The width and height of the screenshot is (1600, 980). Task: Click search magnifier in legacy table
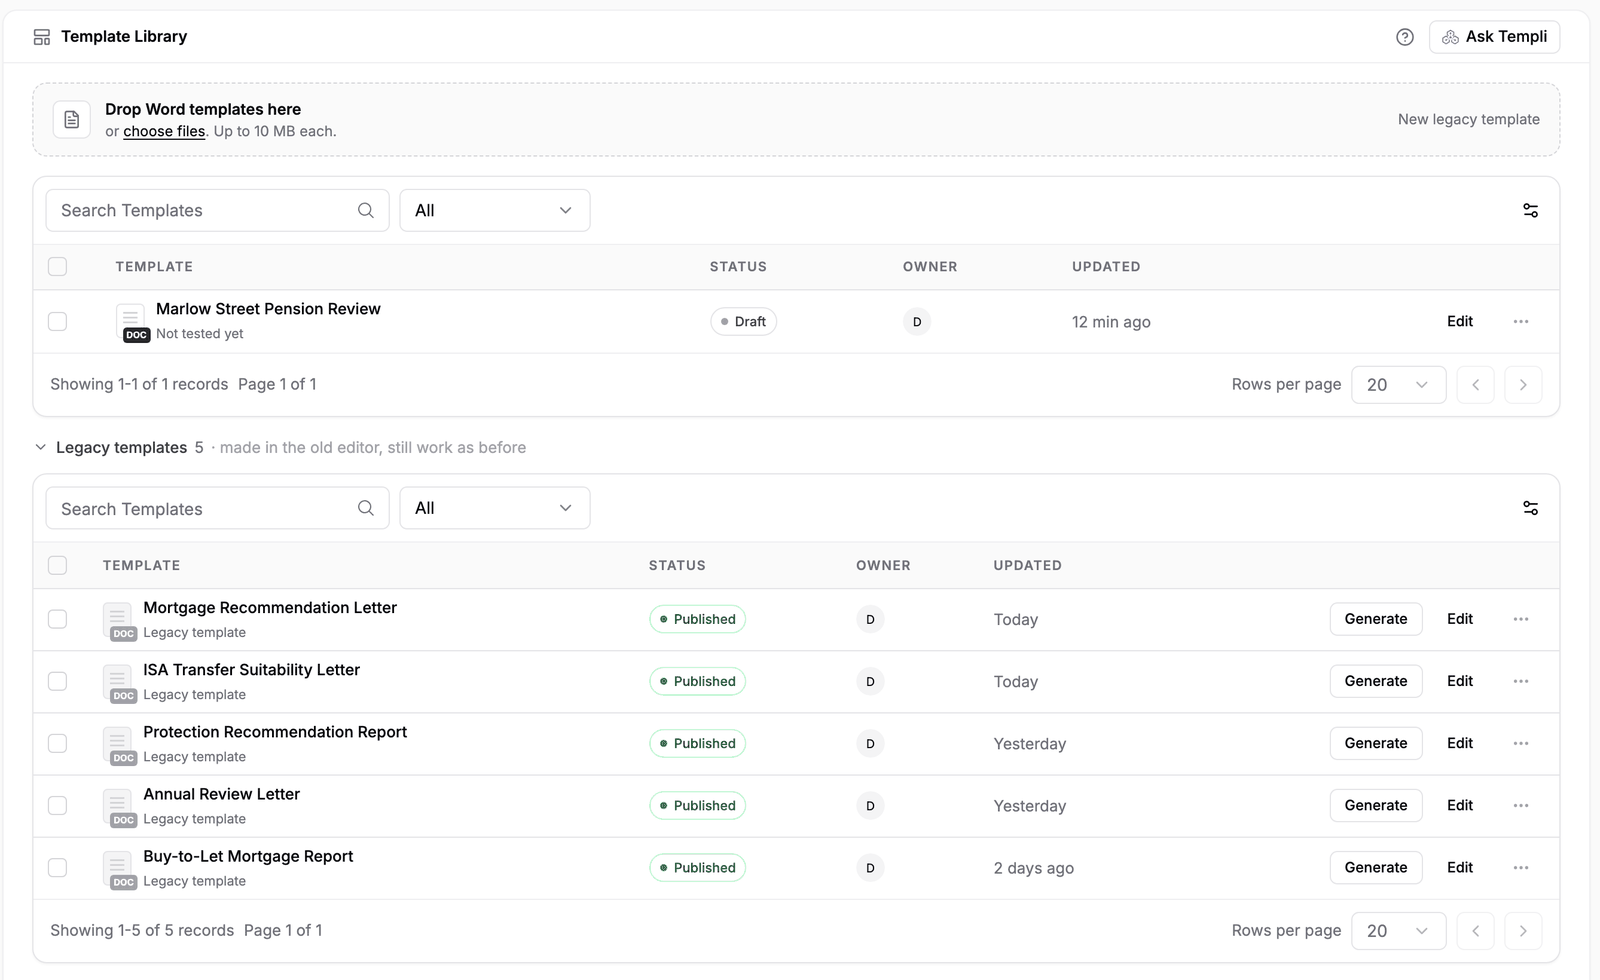tap(366, 508)
